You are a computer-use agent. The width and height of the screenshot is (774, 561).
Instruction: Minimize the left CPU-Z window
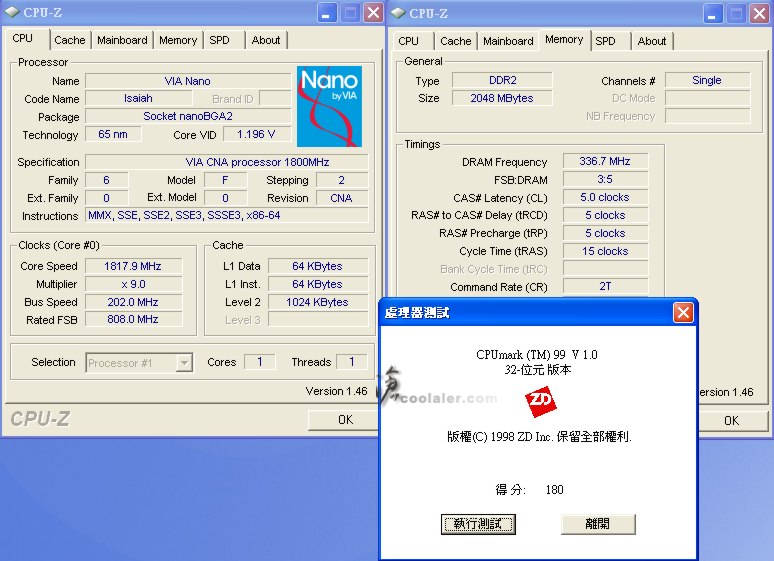click(326, 13)
